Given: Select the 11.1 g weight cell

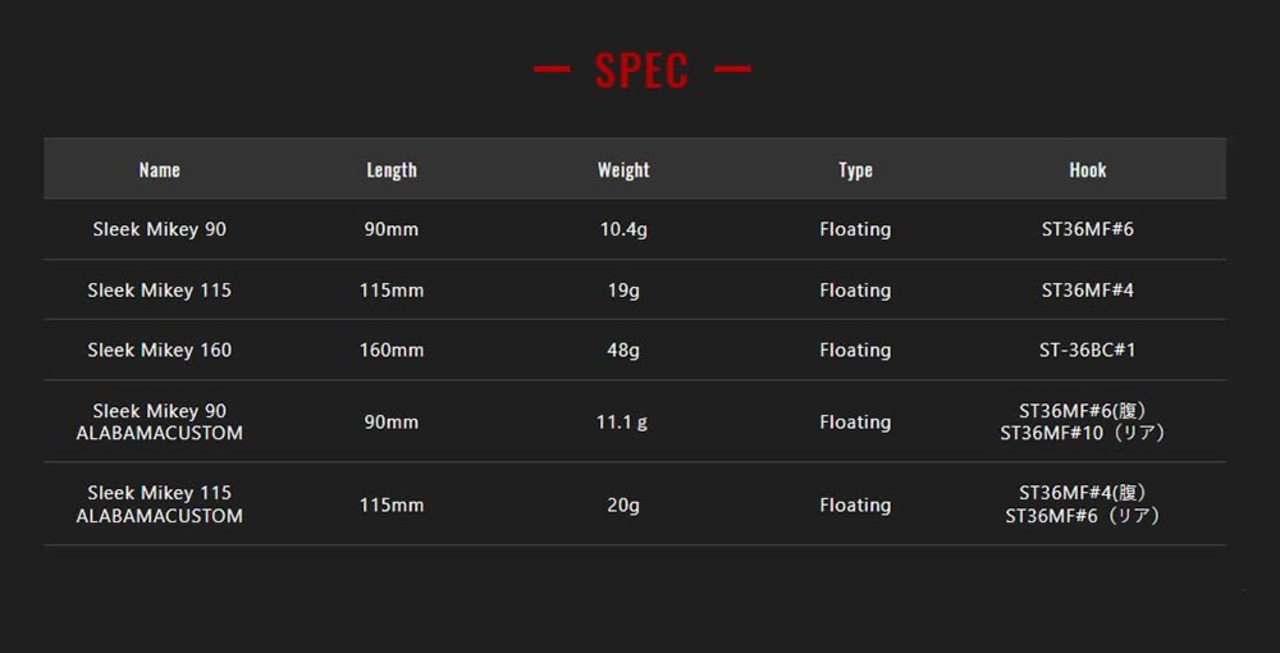Looking at the screenshot, I should (622, 422).
